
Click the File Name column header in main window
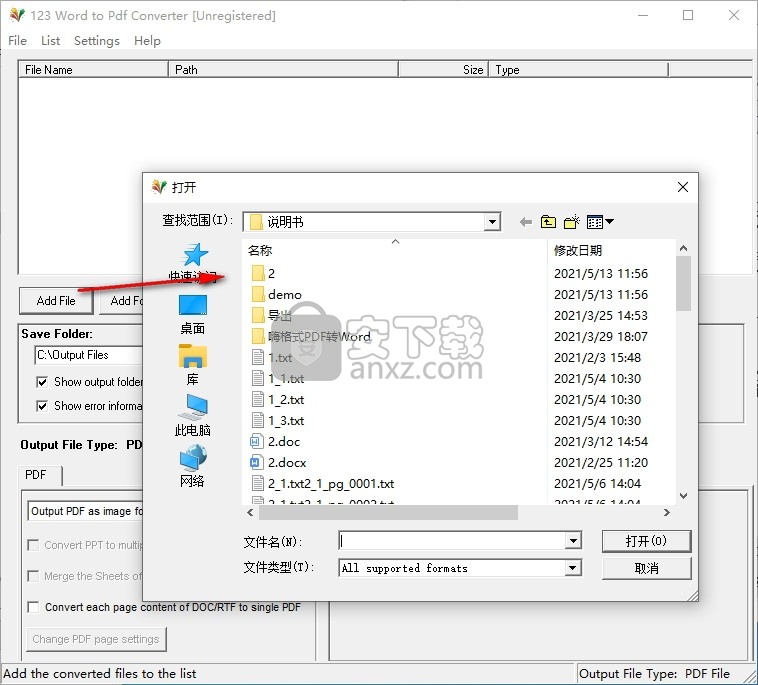pos(93,70)
